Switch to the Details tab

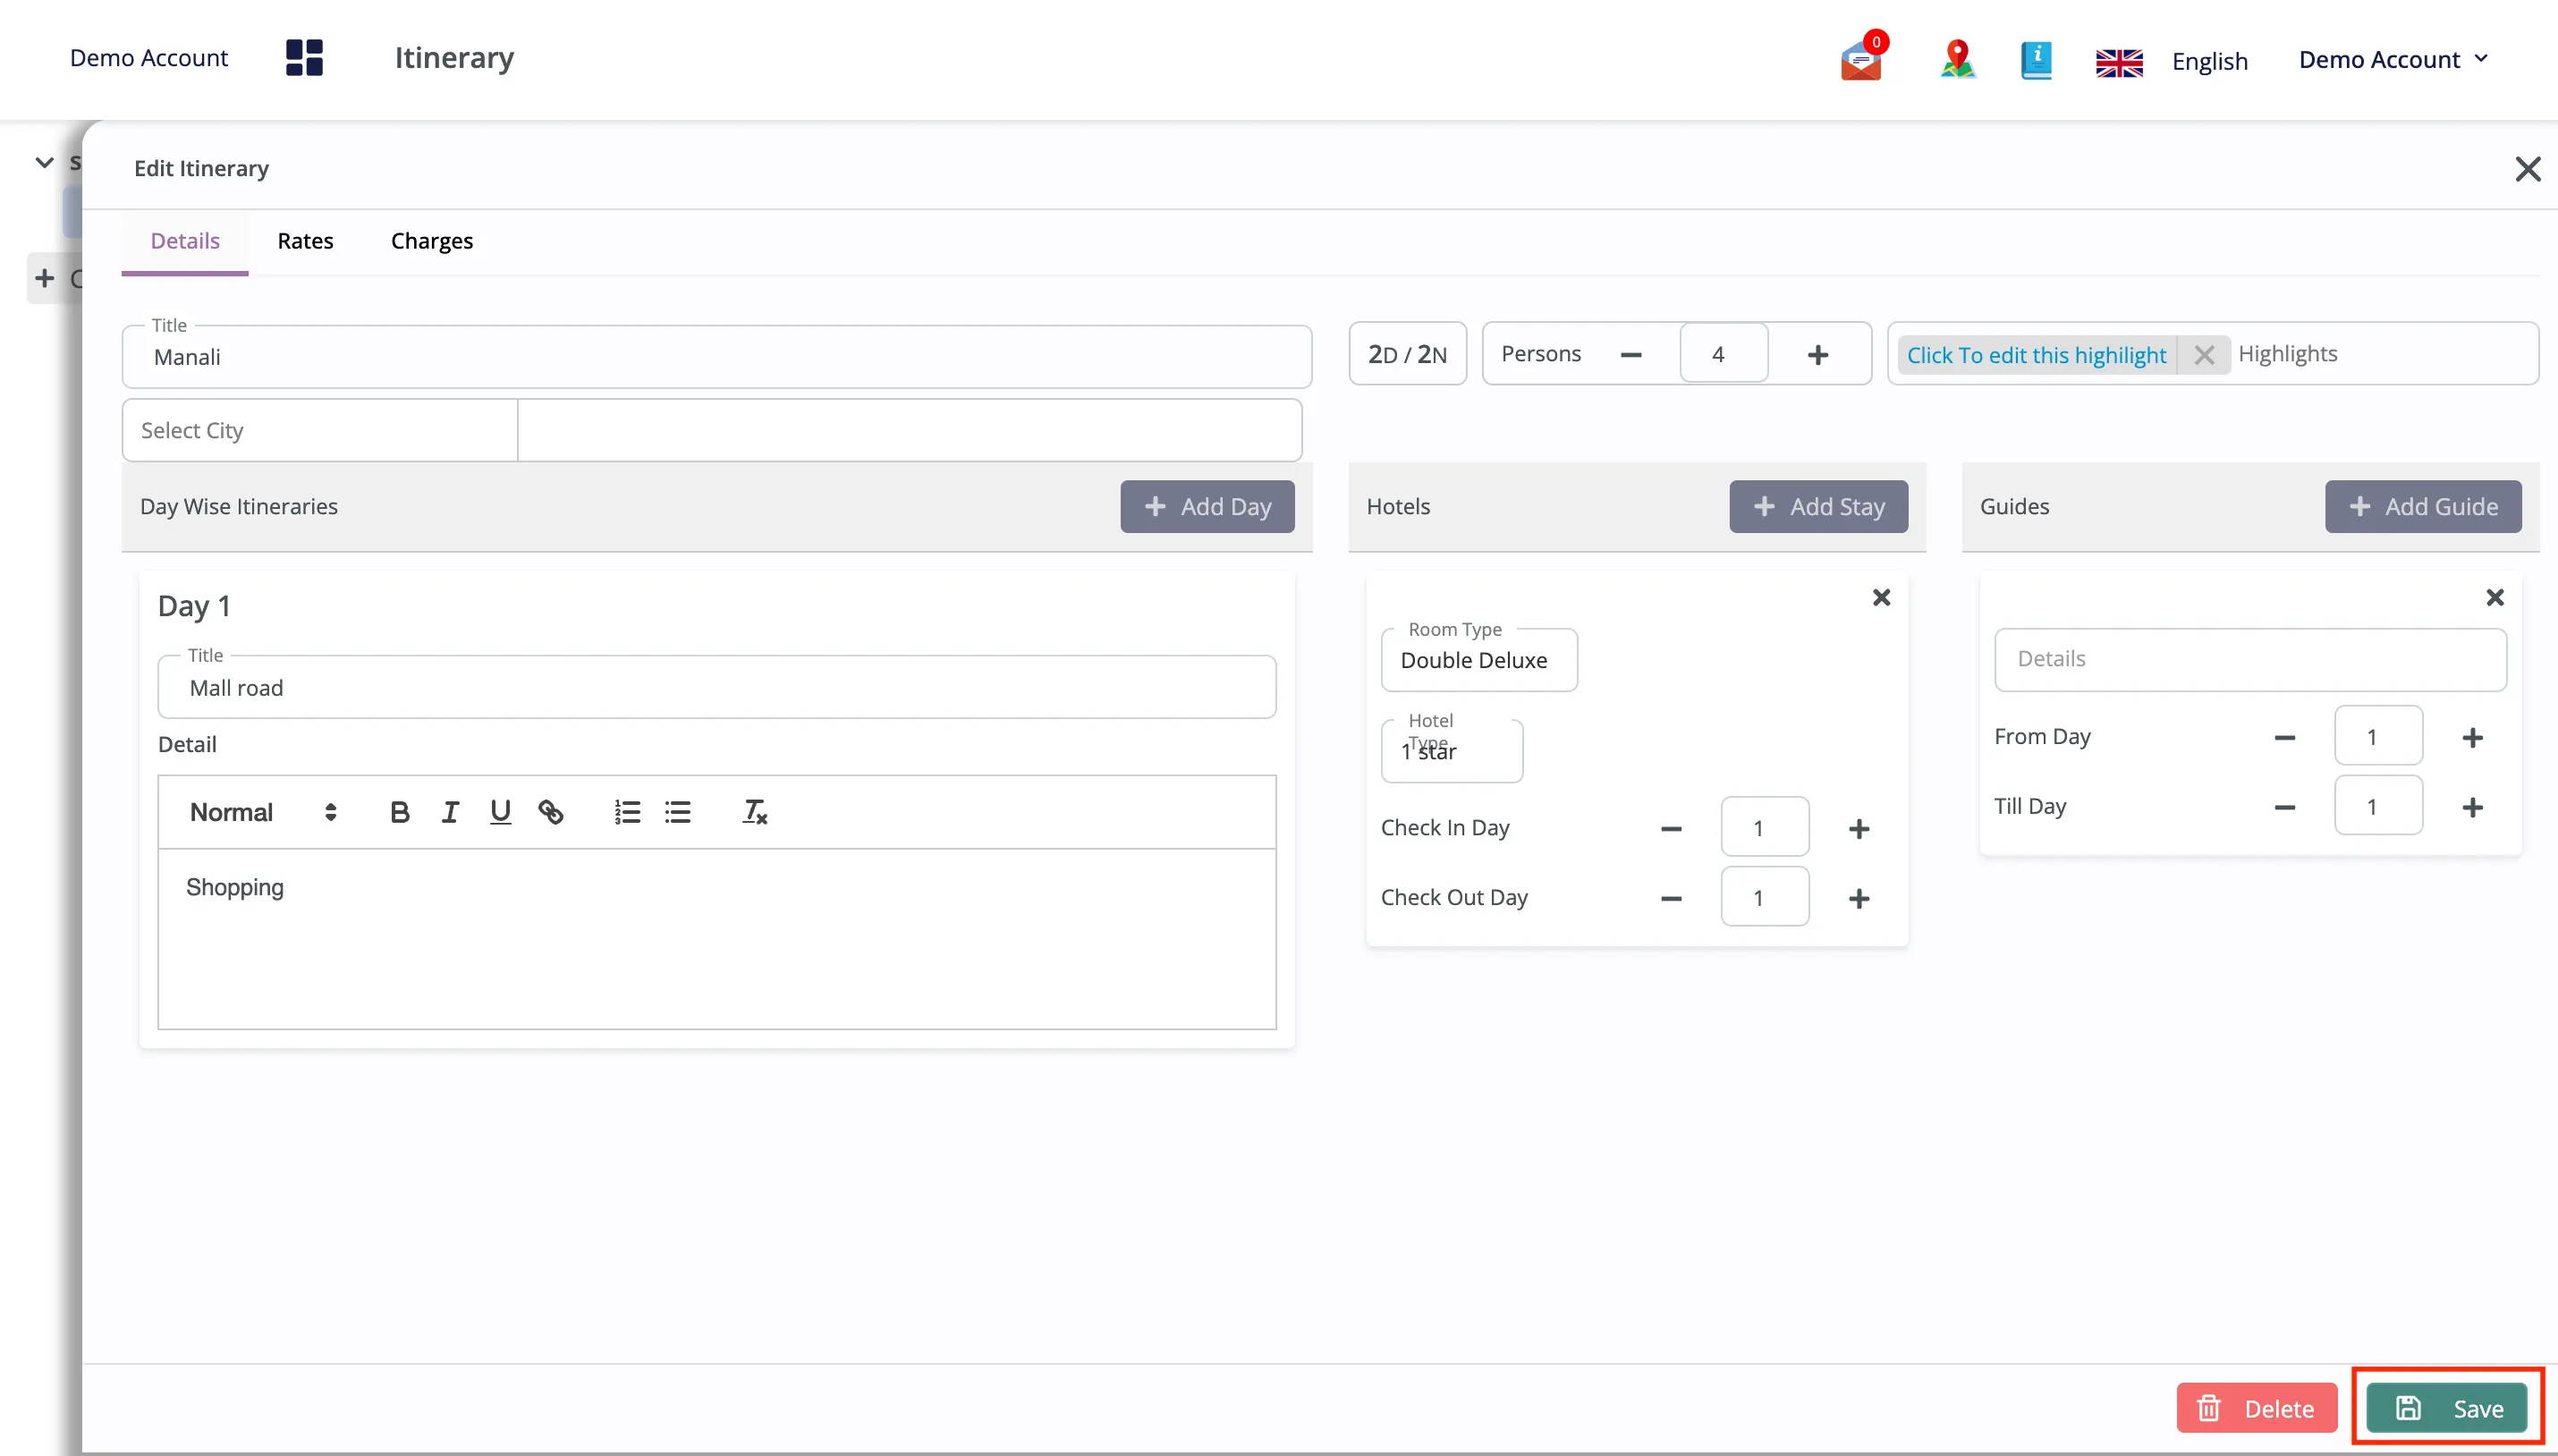[x=185, y=241]
